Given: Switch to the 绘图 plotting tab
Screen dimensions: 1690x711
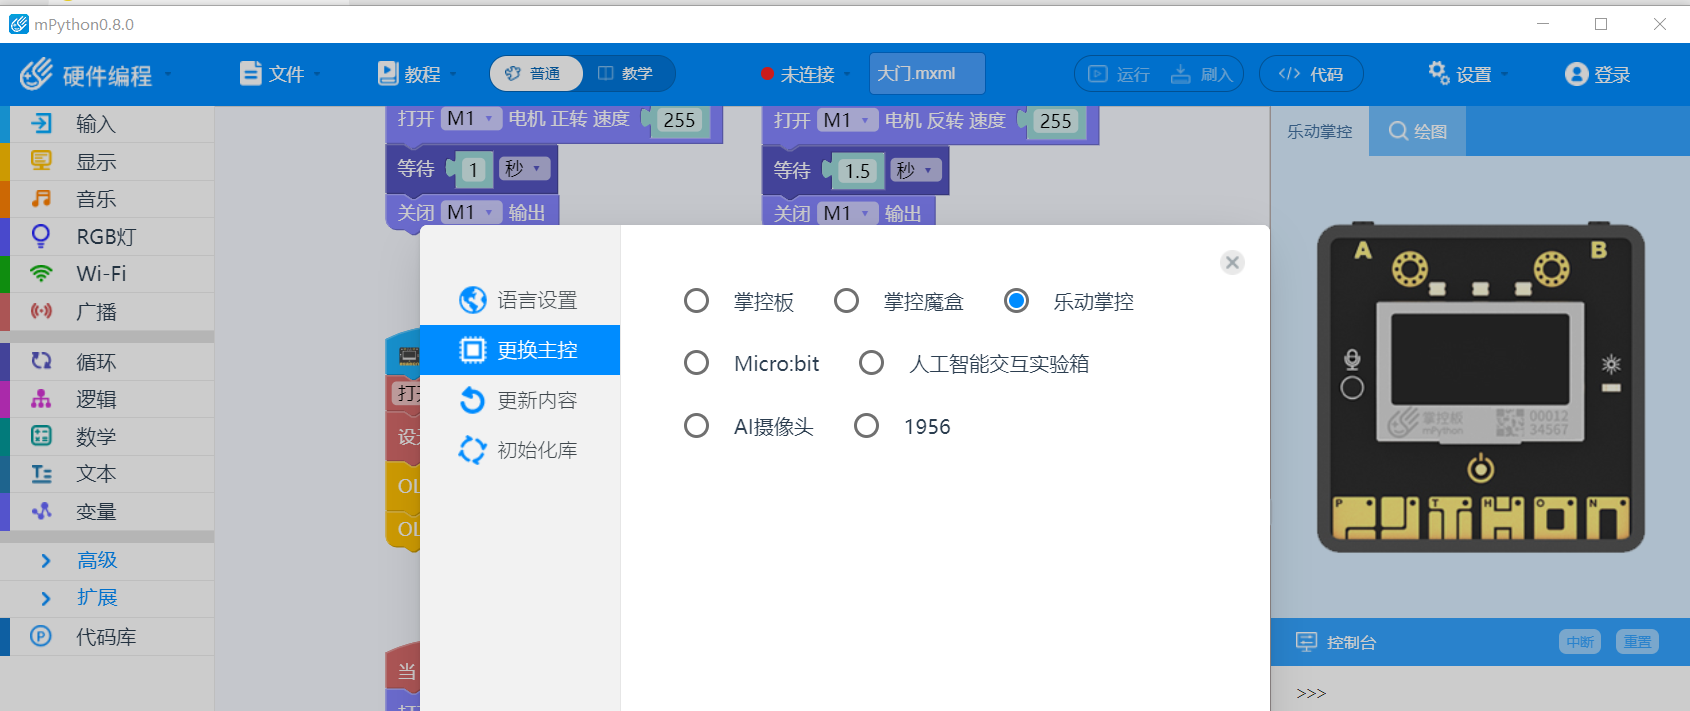Looking at the screenshot, I should coord(1417,131).
